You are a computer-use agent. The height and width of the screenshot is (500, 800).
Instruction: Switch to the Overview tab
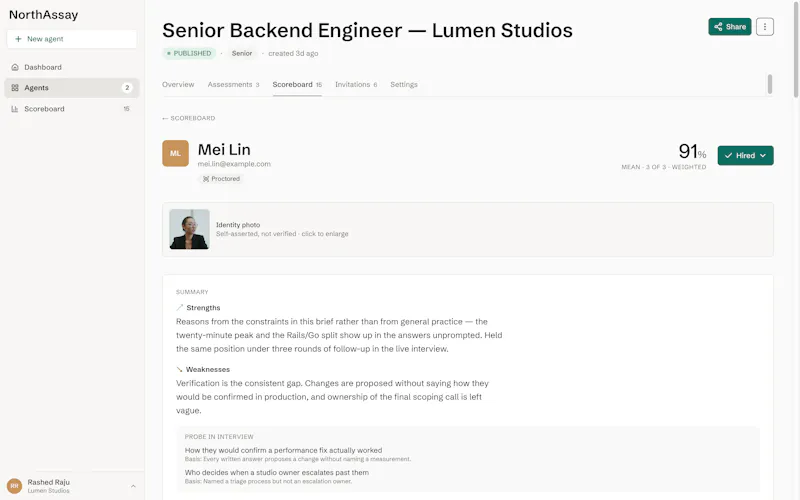178,85
